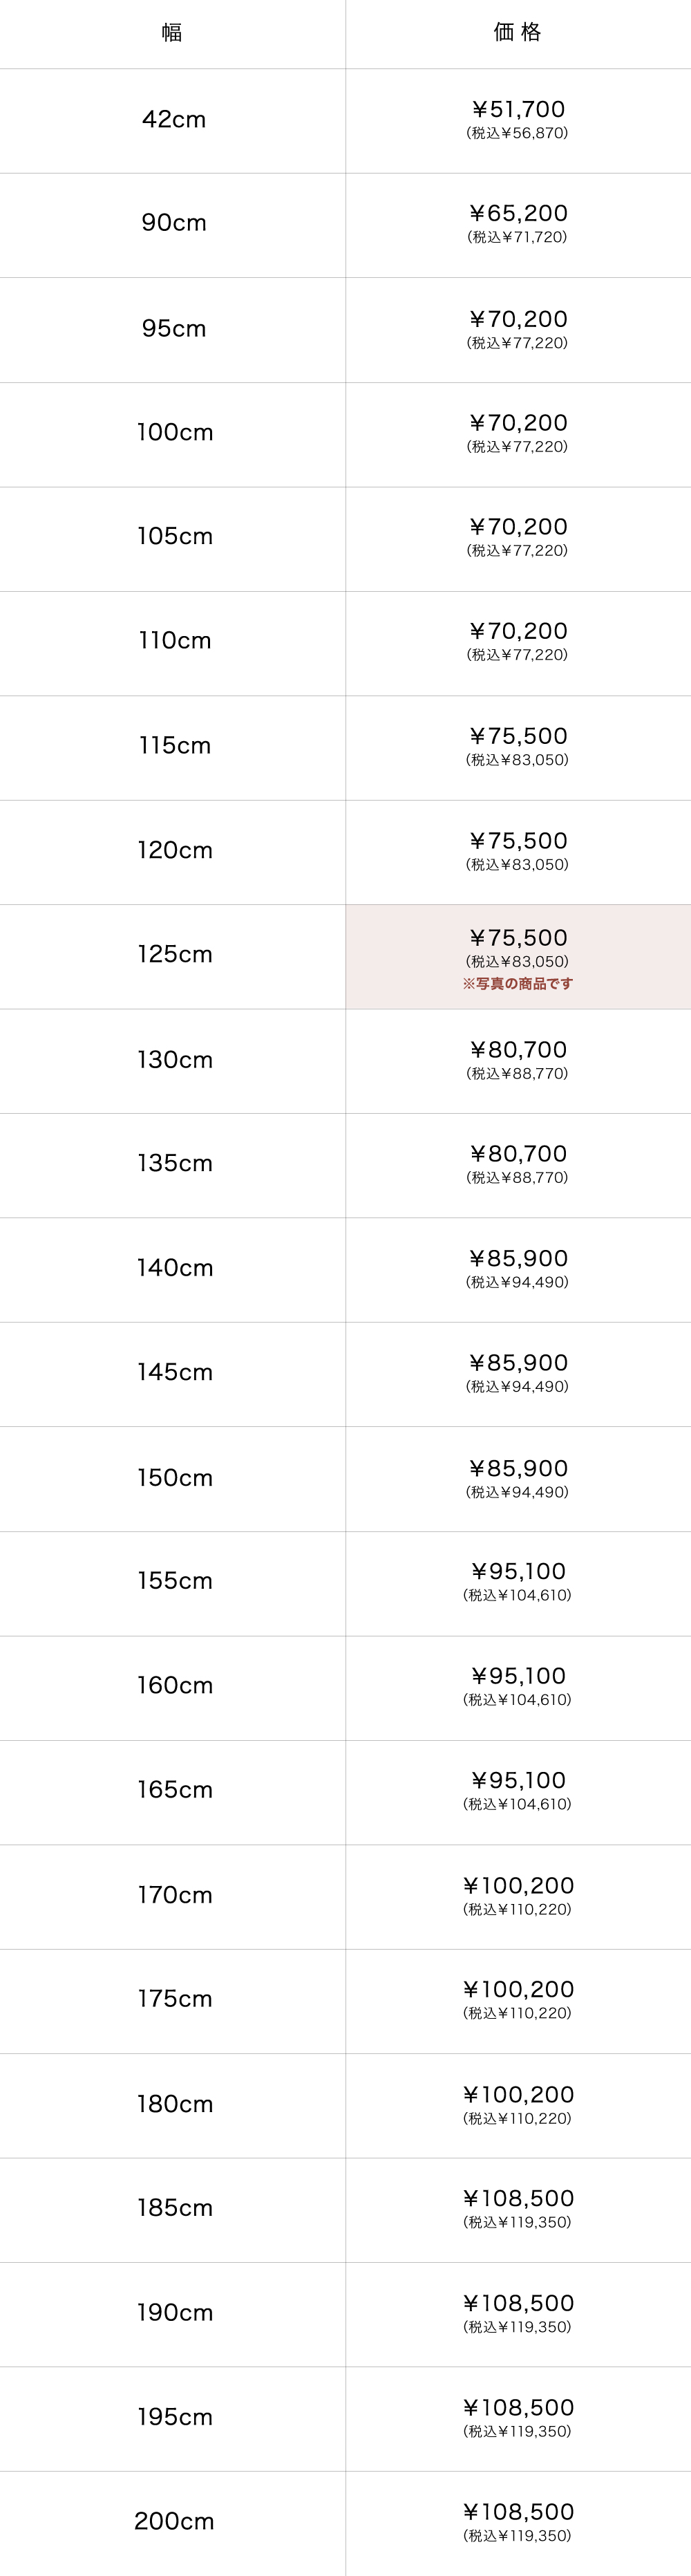Viewport: 691px width, 2576px height.
Task: Click the ¥80,700 price for 130cm
Action: pos(518,1050)
